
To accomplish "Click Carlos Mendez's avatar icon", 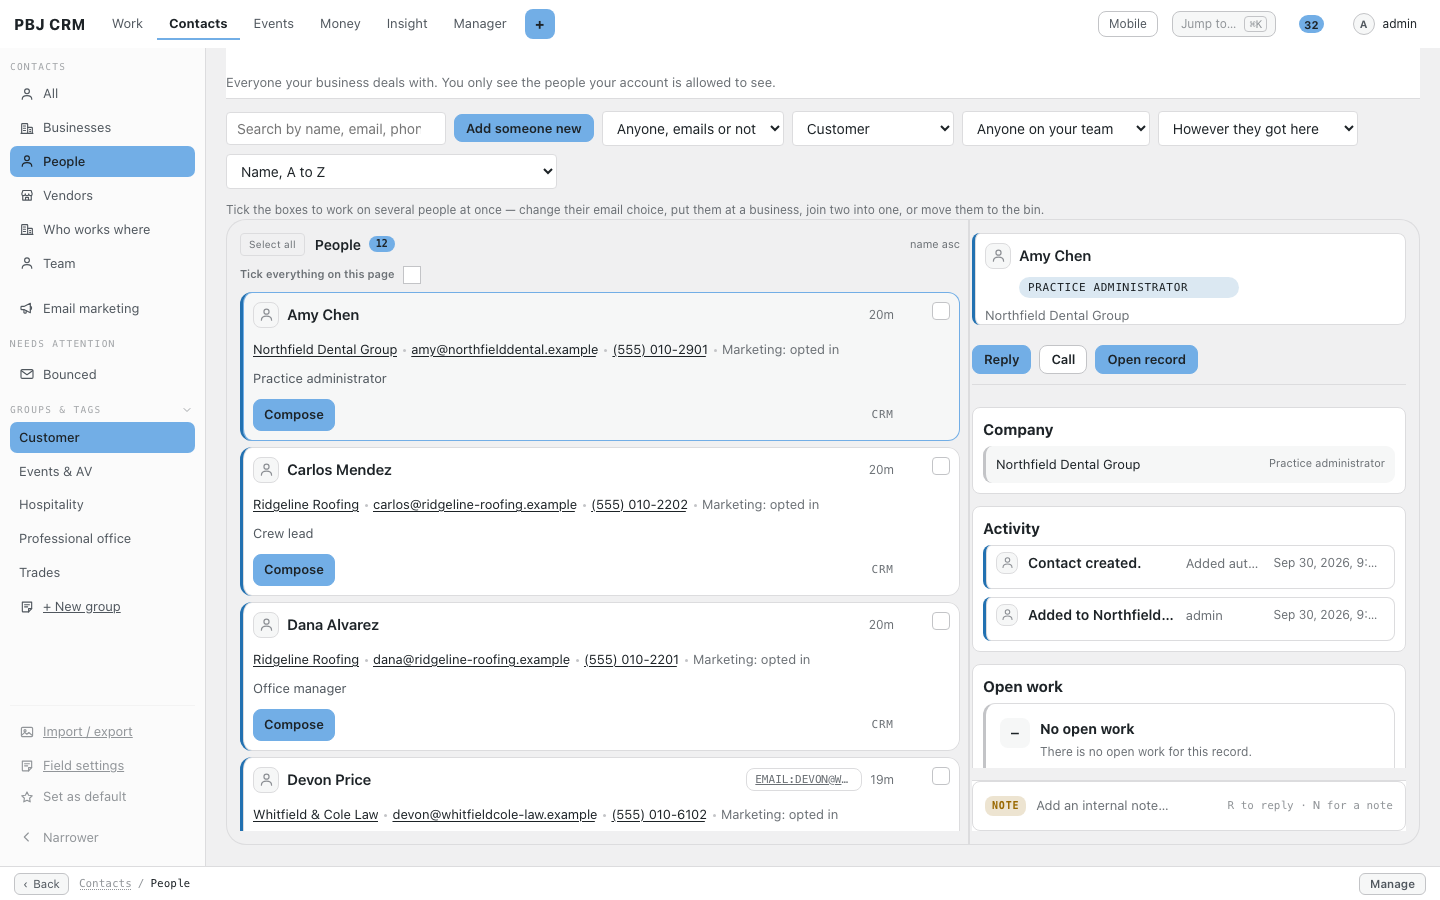I will point(266,470).
